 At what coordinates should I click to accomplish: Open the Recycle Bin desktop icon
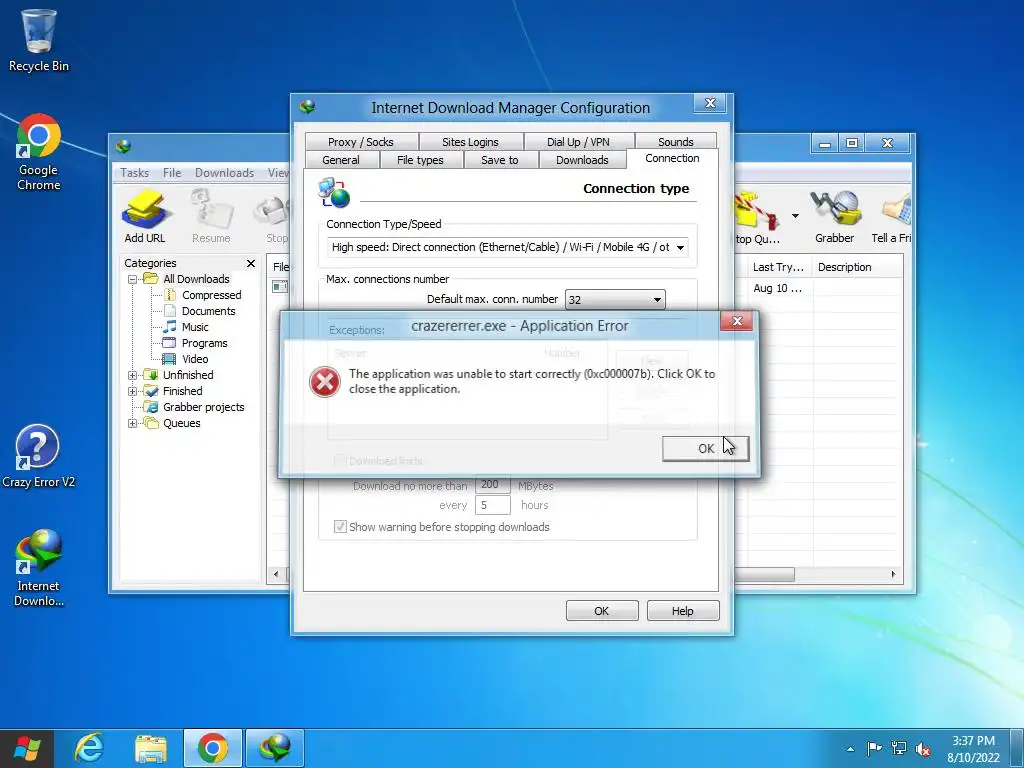click(39, 40)
